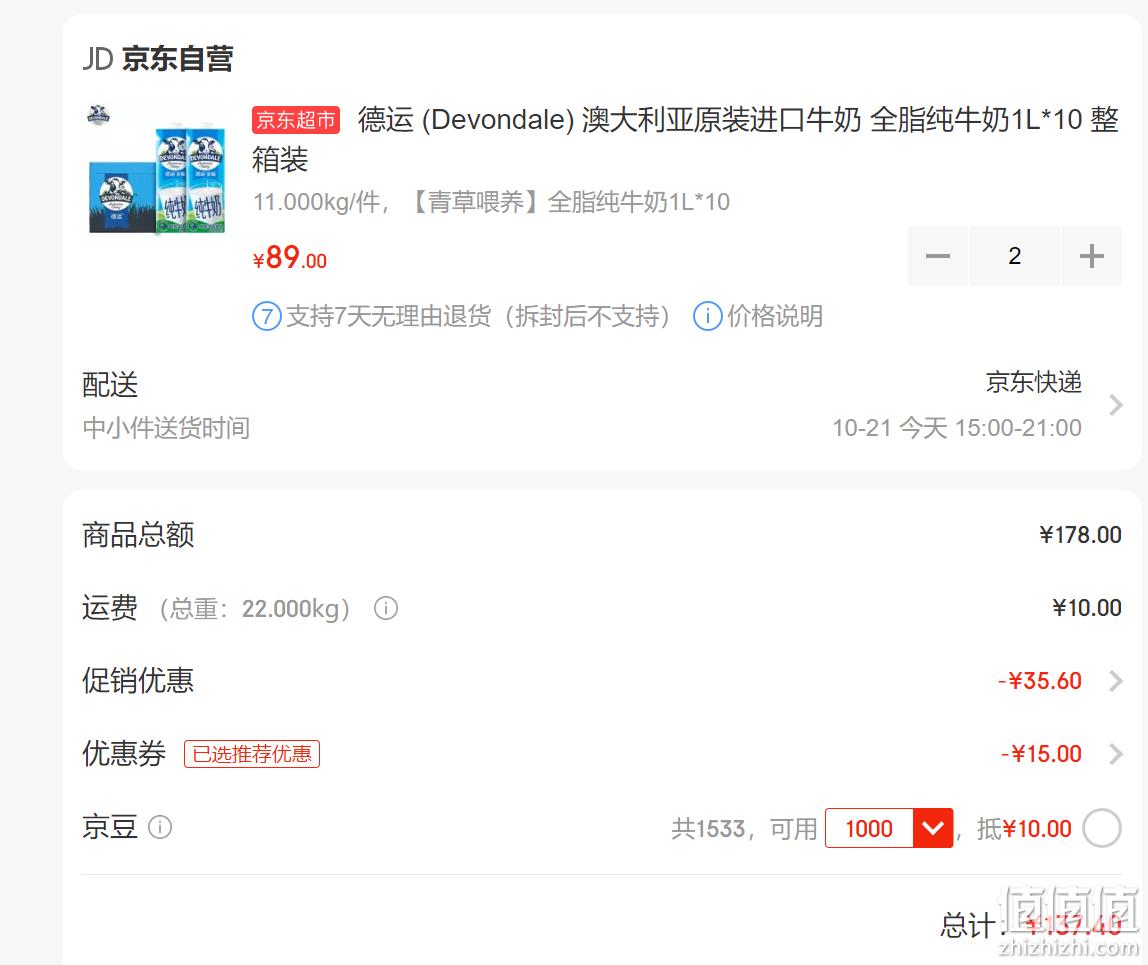
Task: Click the 7-day return circle icon
Action: click(x=266, y=317)
